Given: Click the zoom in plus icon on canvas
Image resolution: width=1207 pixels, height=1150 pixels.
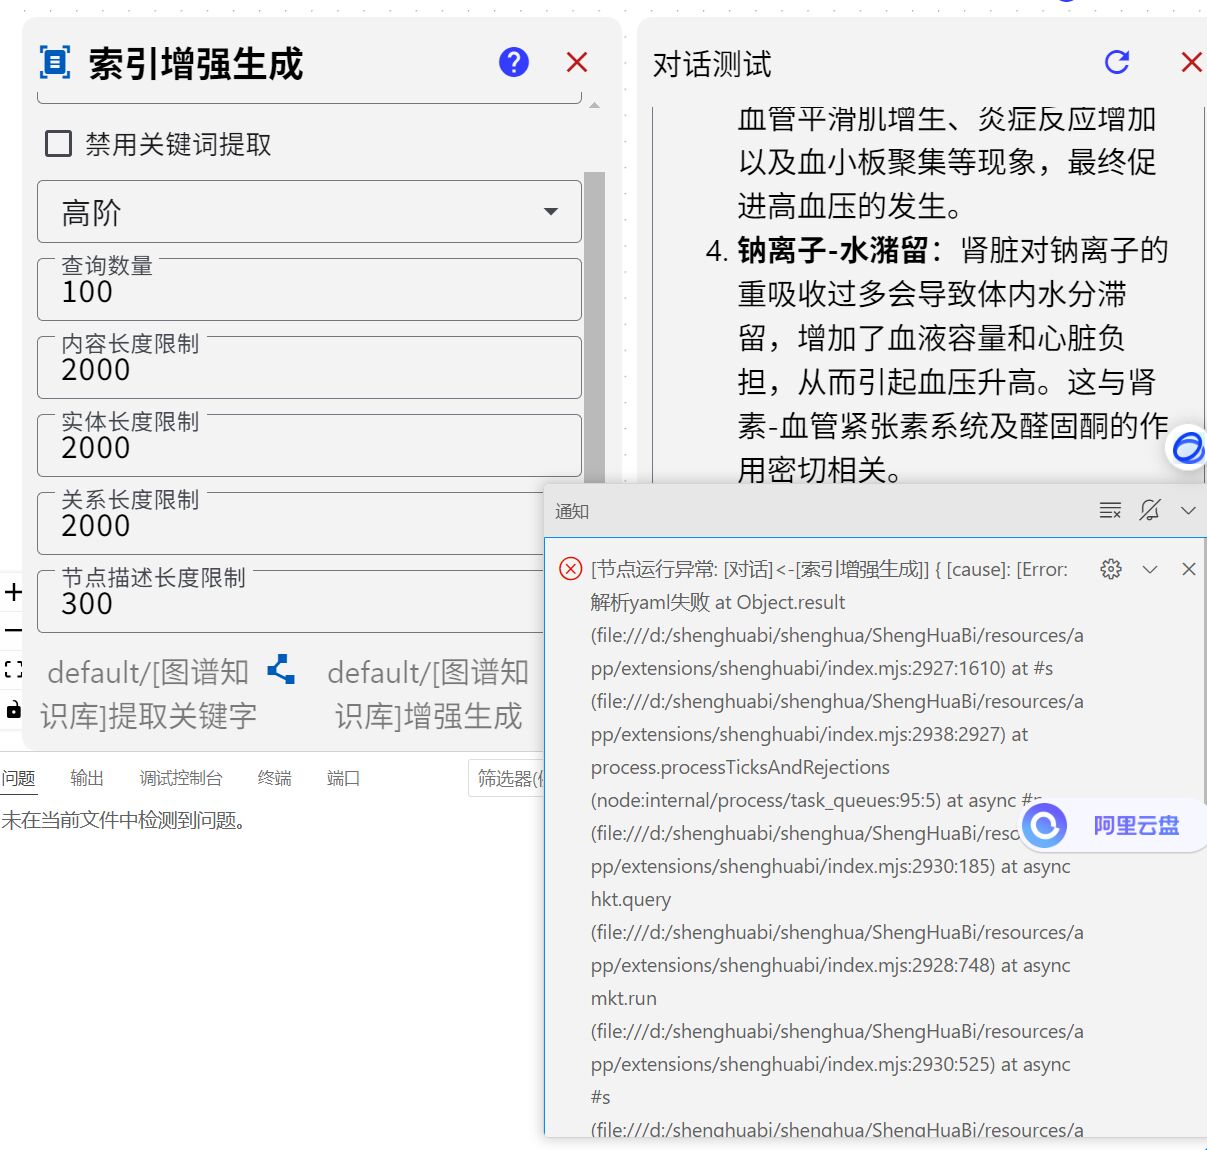Looking at the screenshot, I should (14, 592).
